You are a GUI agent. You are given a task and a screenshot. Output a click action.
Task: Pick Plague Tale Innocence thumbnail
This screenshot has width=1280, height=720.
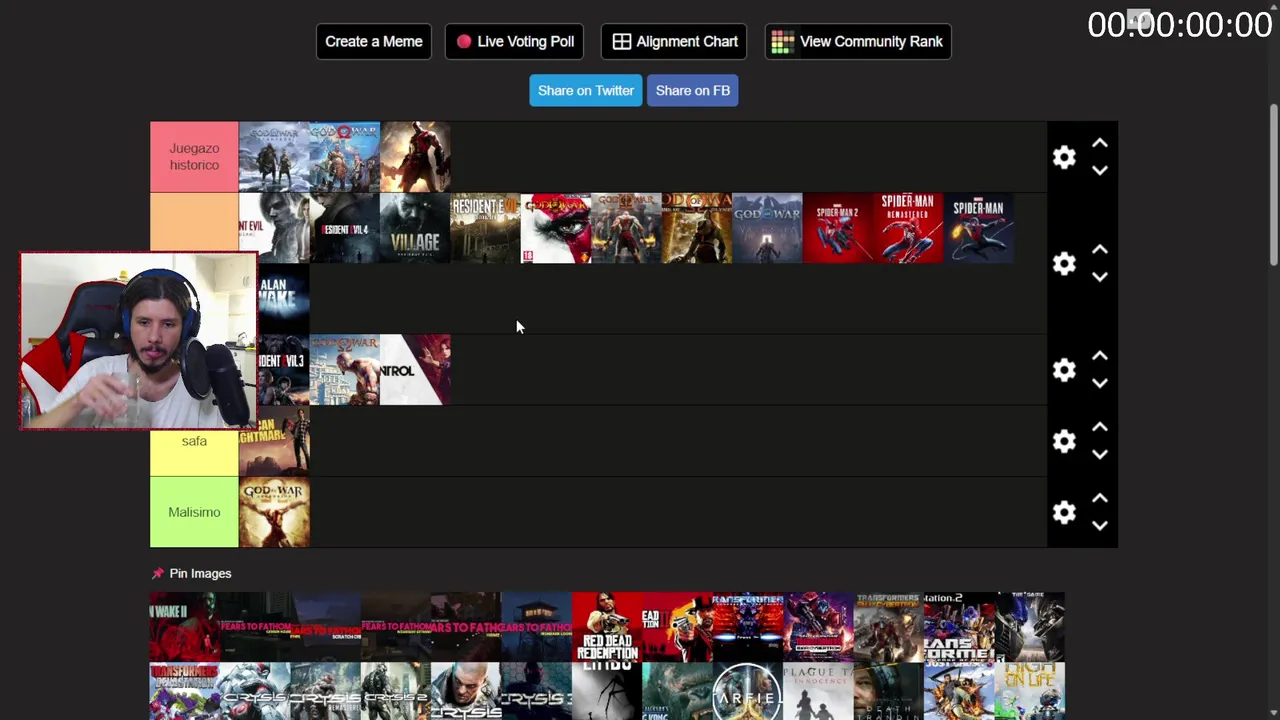[x=818, y=691]
